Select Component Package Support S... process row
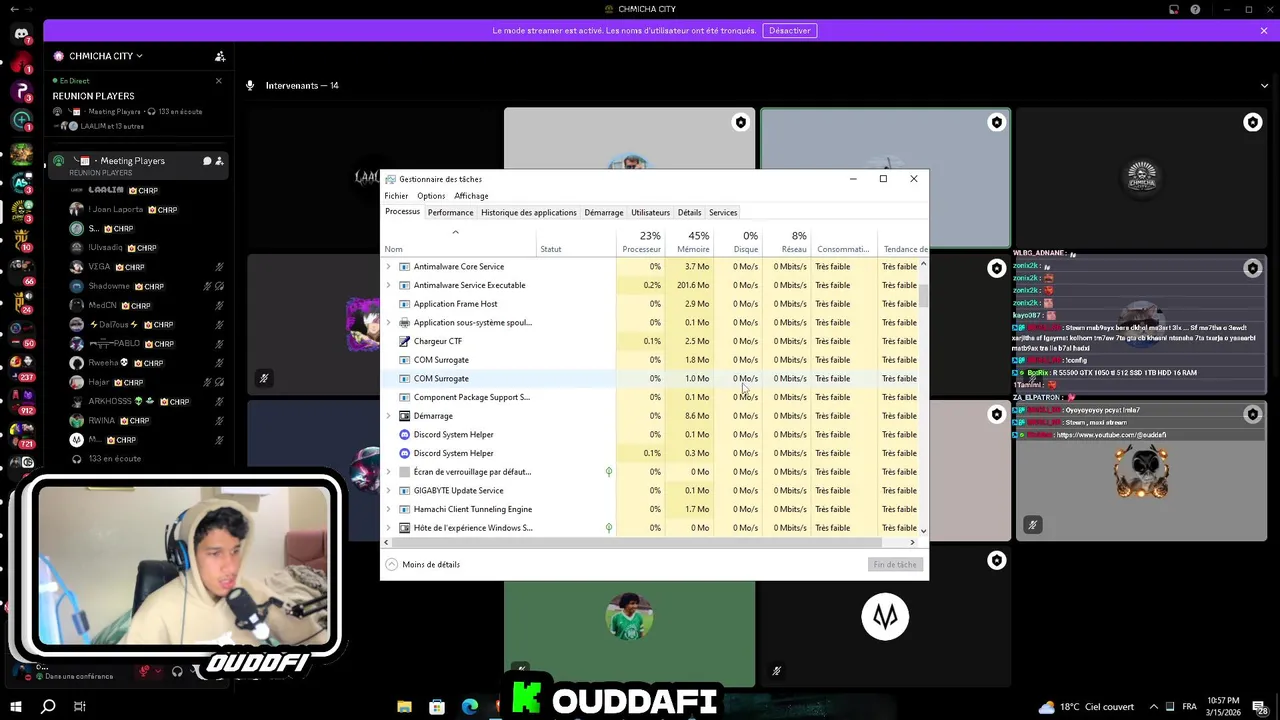Screen dimensions: 1280x720 point(649,397)
